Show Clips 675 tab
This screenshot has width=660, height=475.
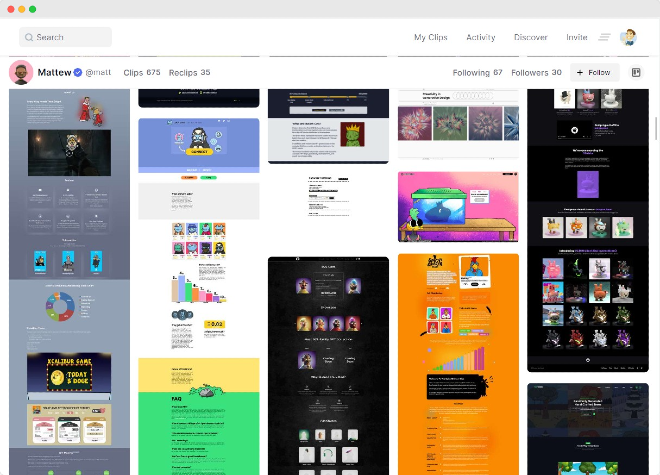[141, 73]
